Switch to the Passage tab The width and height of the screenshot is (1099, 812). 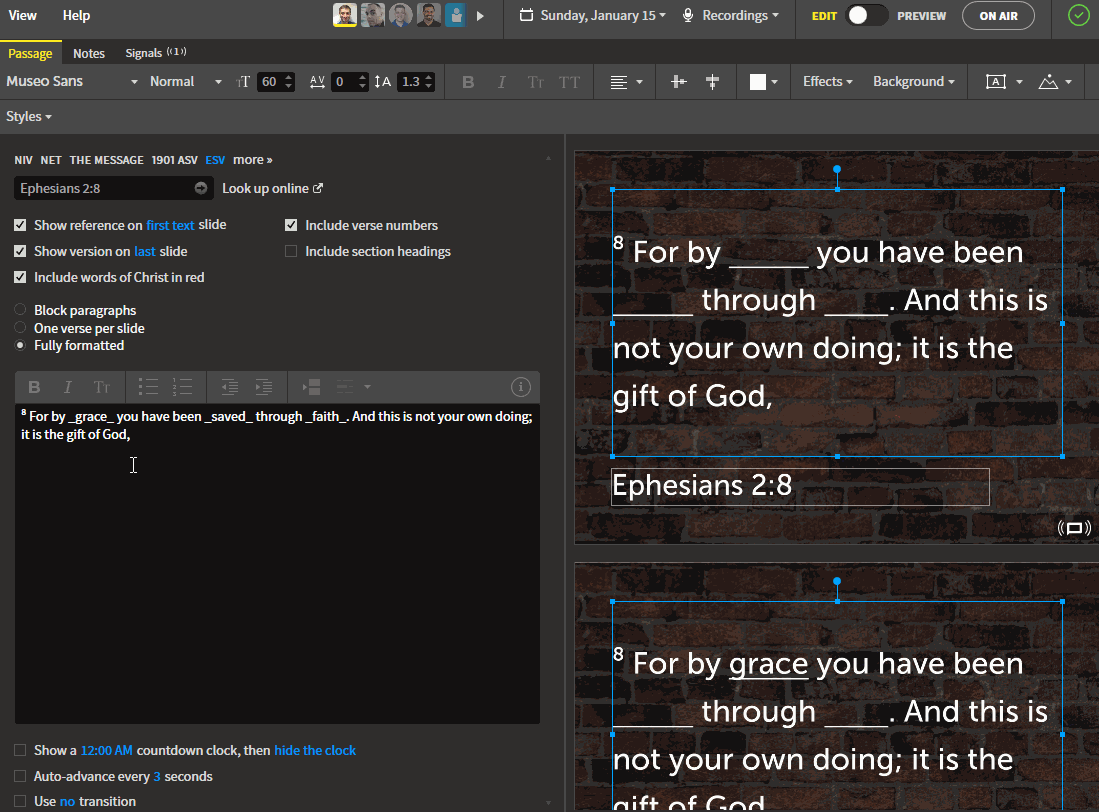coord(30,53)
